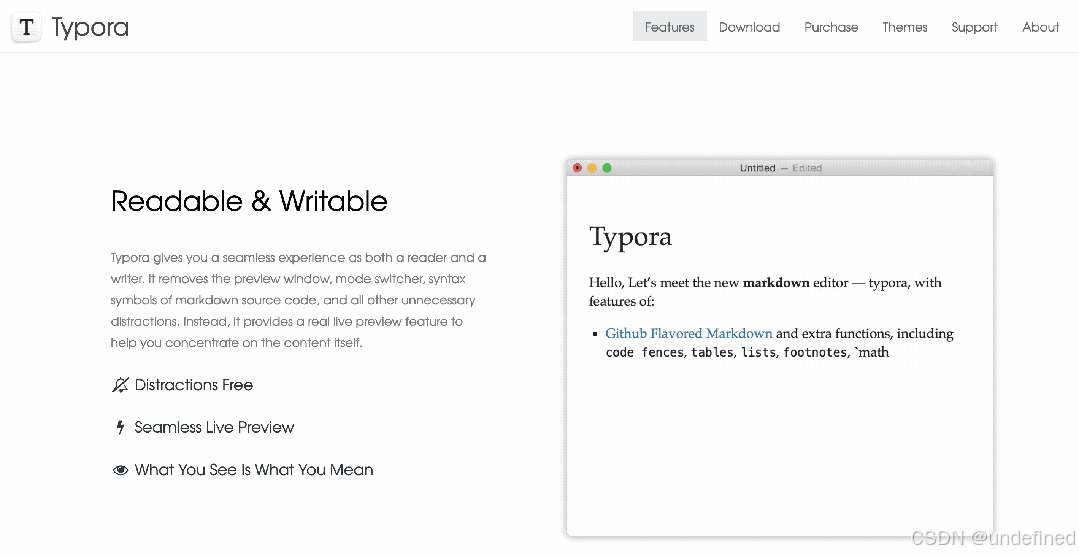Go to the Download page

coord(749,27)
